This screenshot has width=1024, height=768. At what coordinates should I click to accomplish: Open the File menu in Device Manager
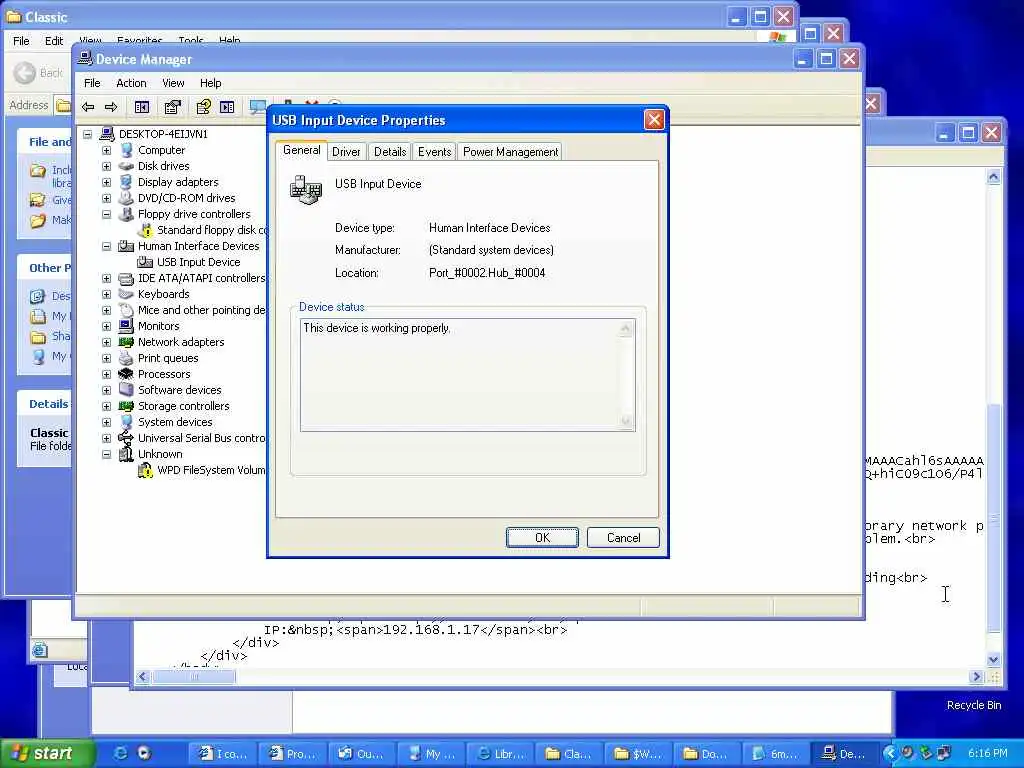92,83
